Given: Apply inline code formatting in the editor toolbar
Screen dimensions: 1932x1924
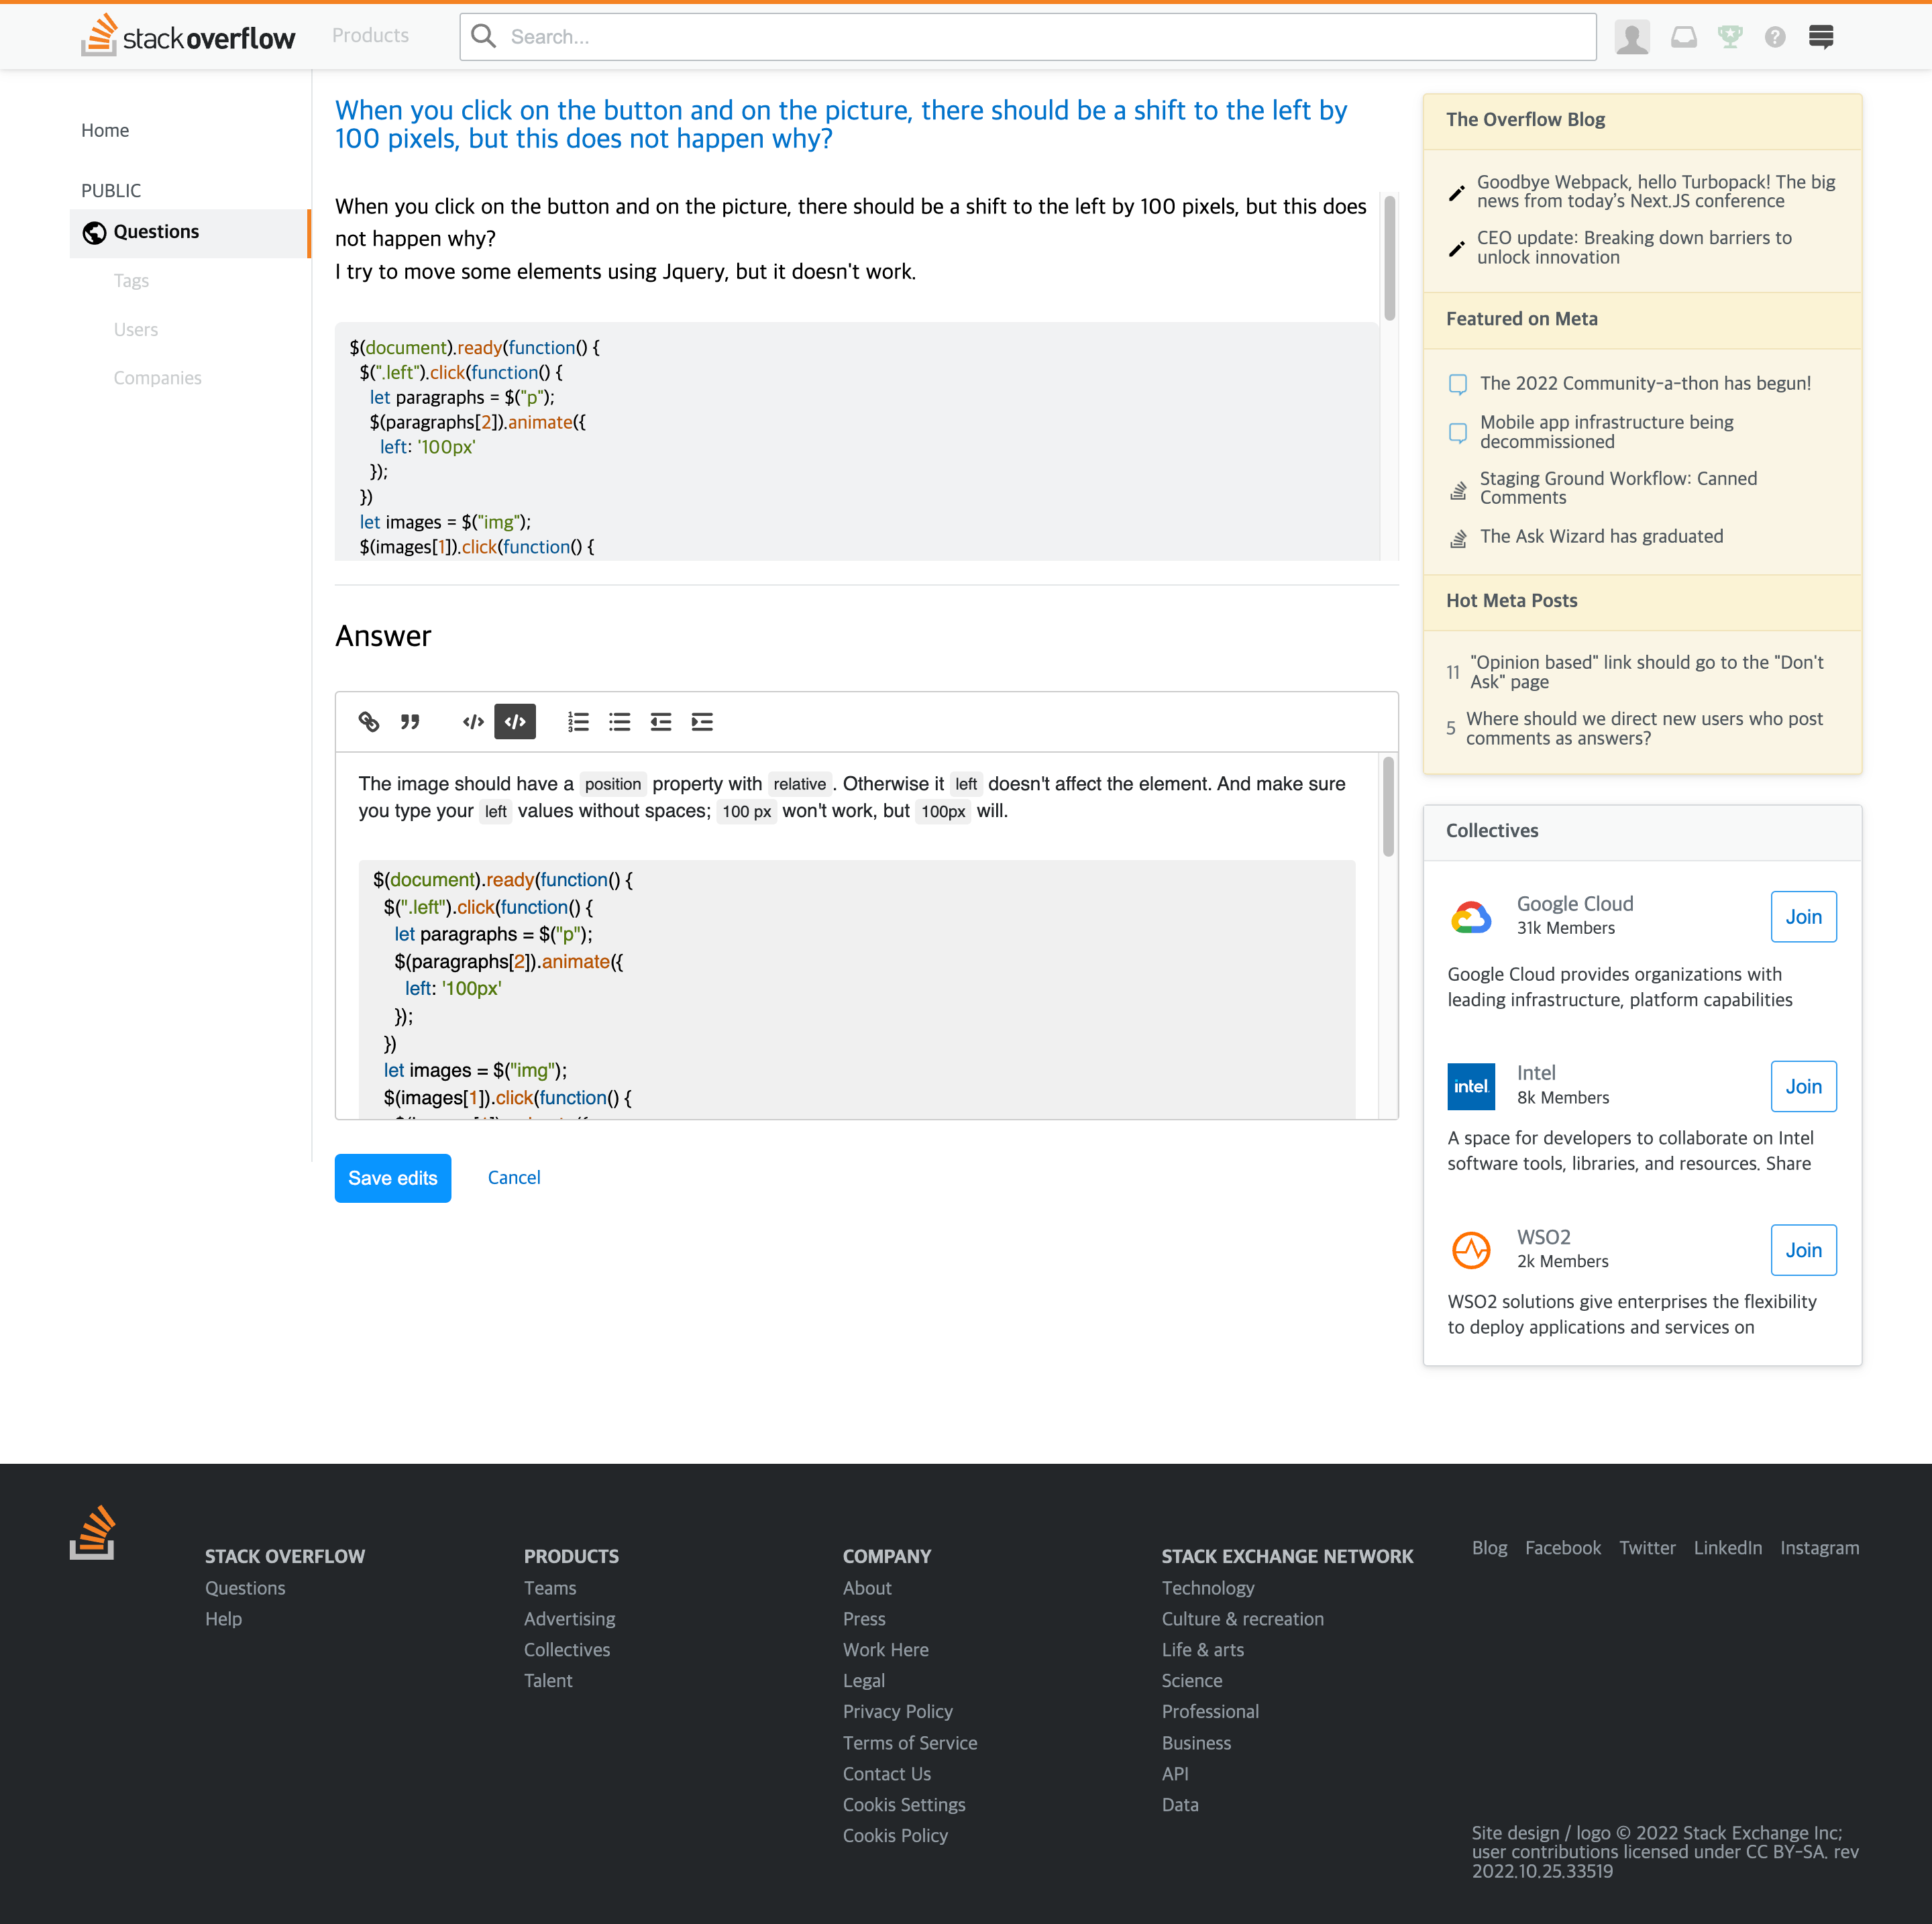Looking at the screenshot, I should 473,722.
